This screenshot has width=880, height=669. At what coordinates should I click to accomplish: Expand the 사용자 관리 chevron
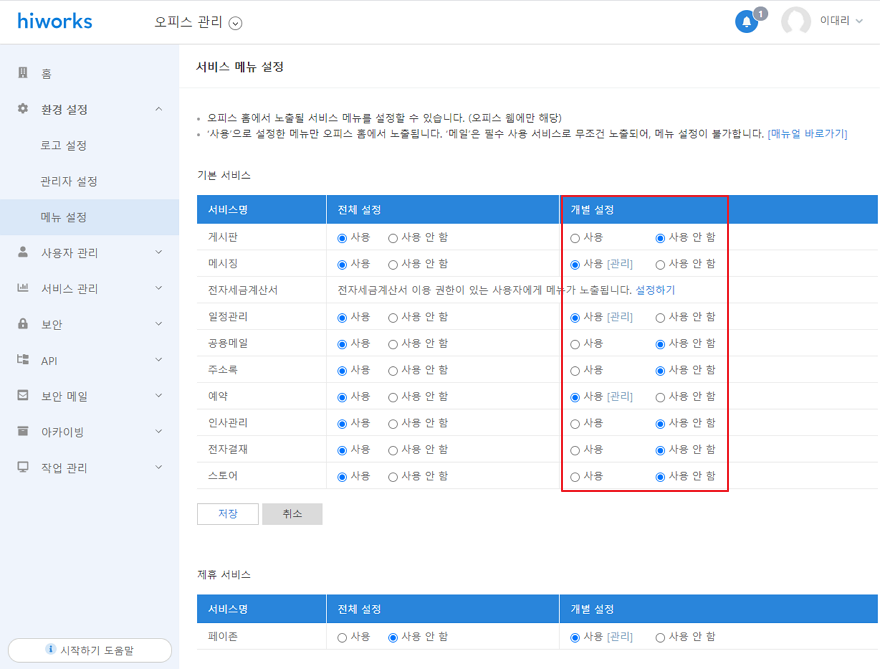pos(159,252)
